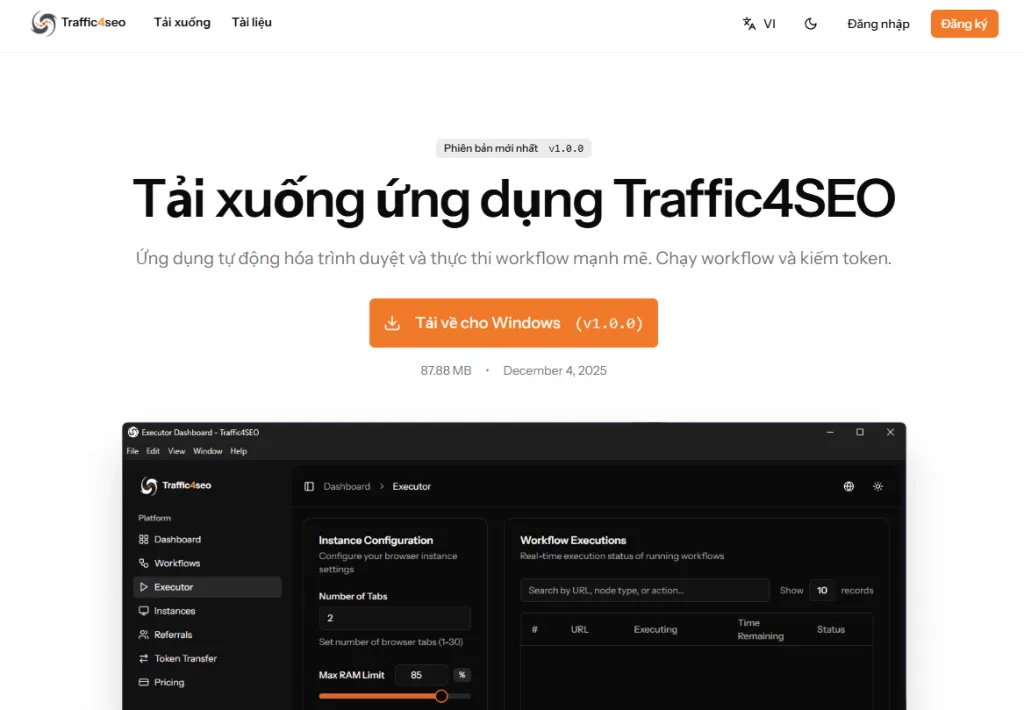Open Help menu in app window

(238, 451)
